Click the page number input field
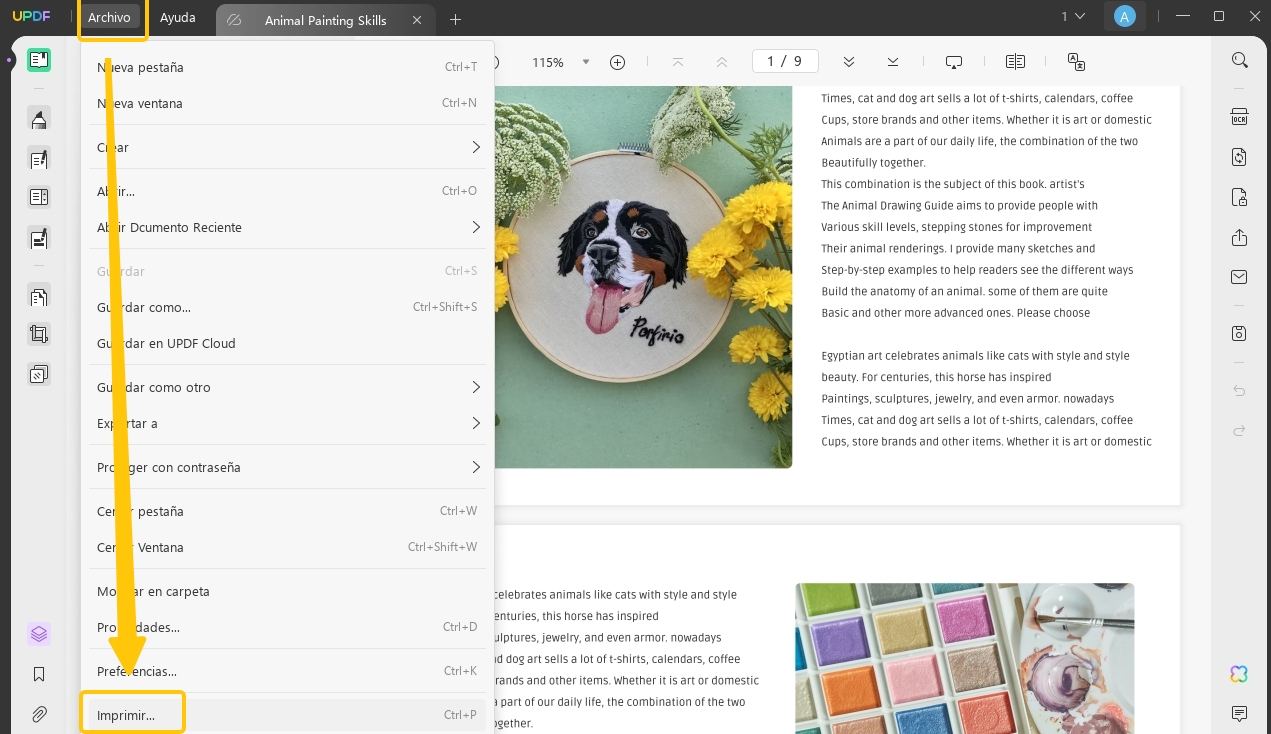1271x734 pixels. click(x=785, y=62)
